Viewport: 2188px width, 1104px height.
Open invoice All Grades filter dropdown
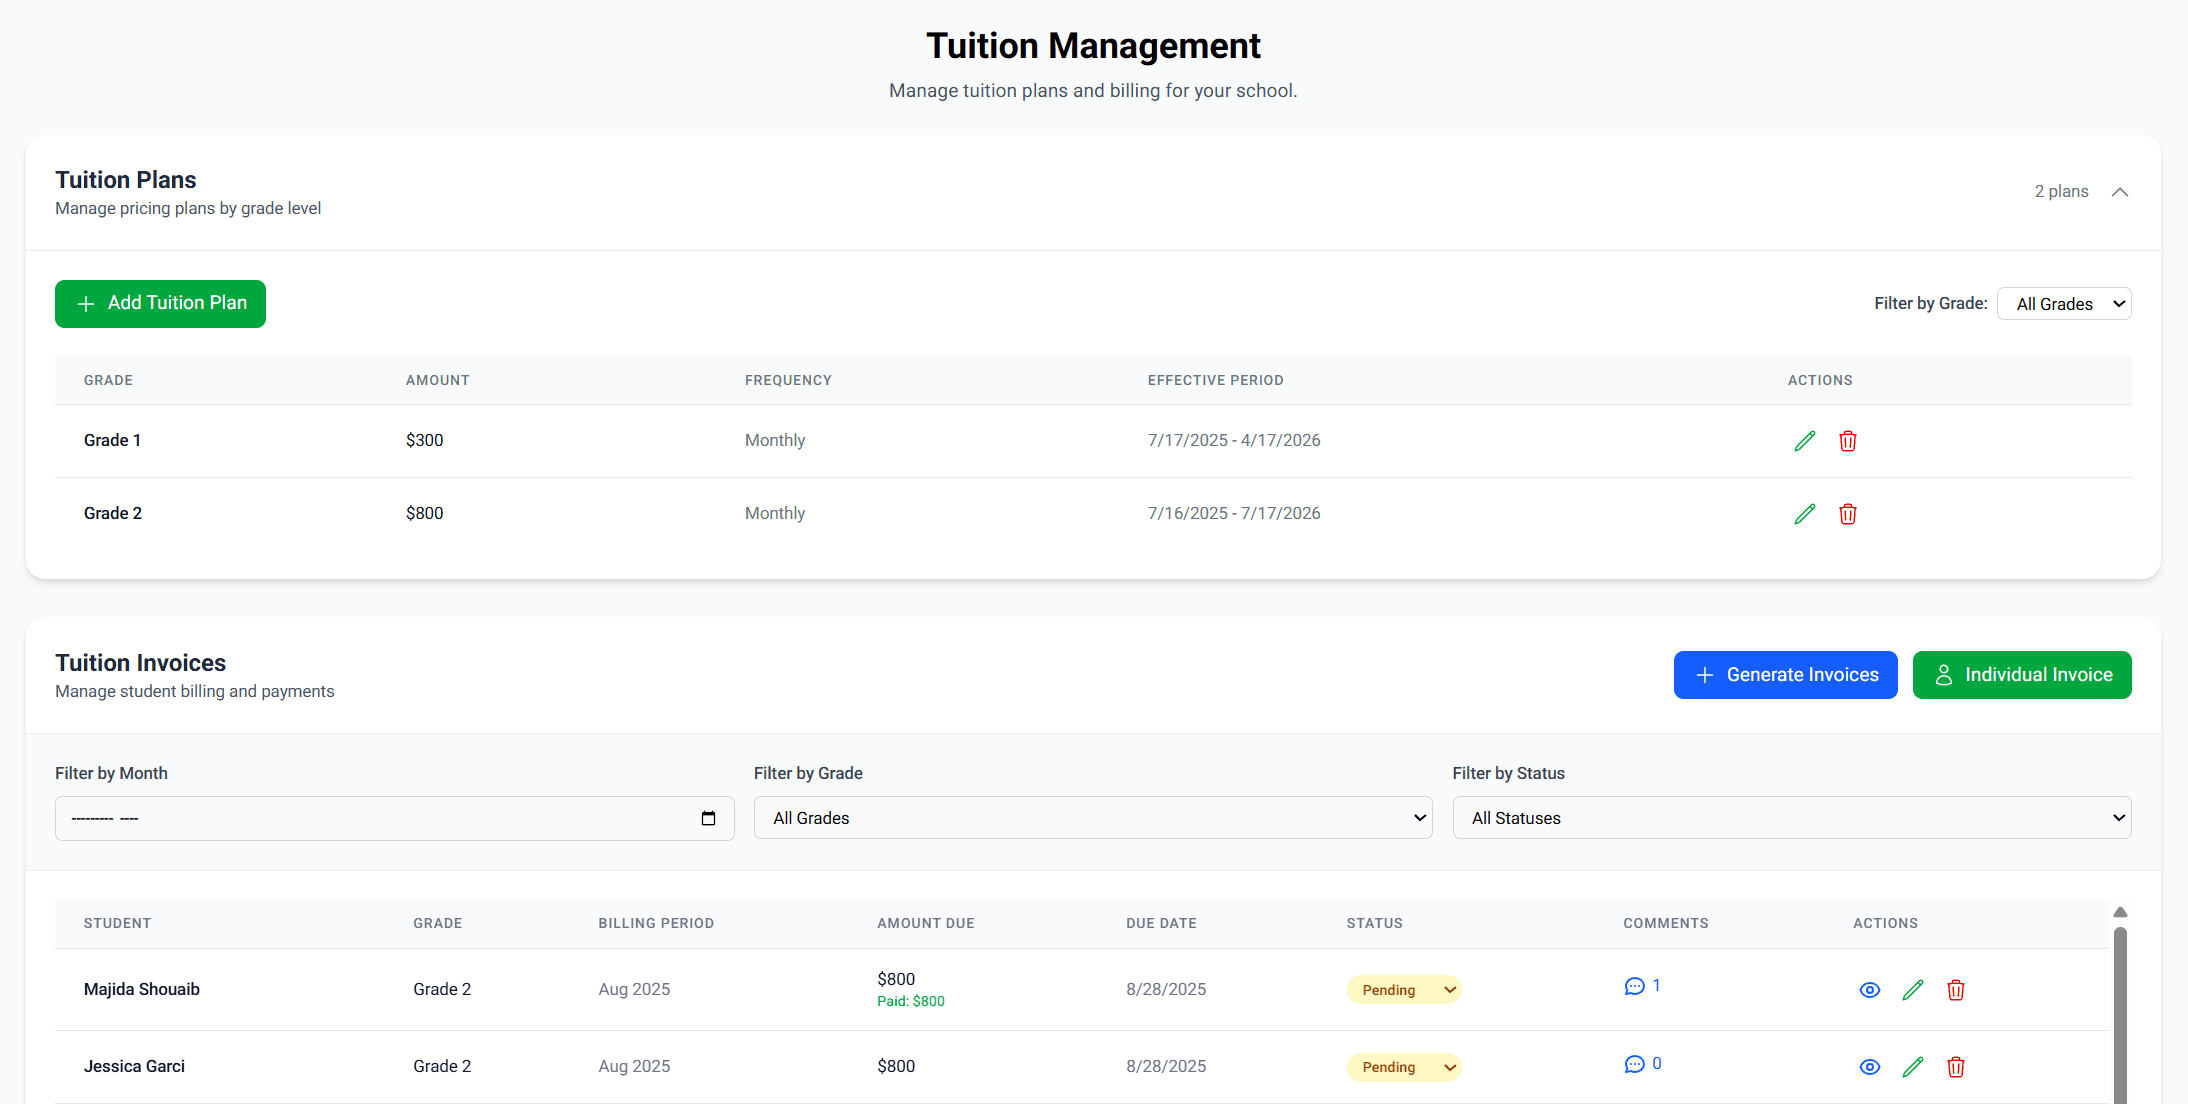[1092, 818]
